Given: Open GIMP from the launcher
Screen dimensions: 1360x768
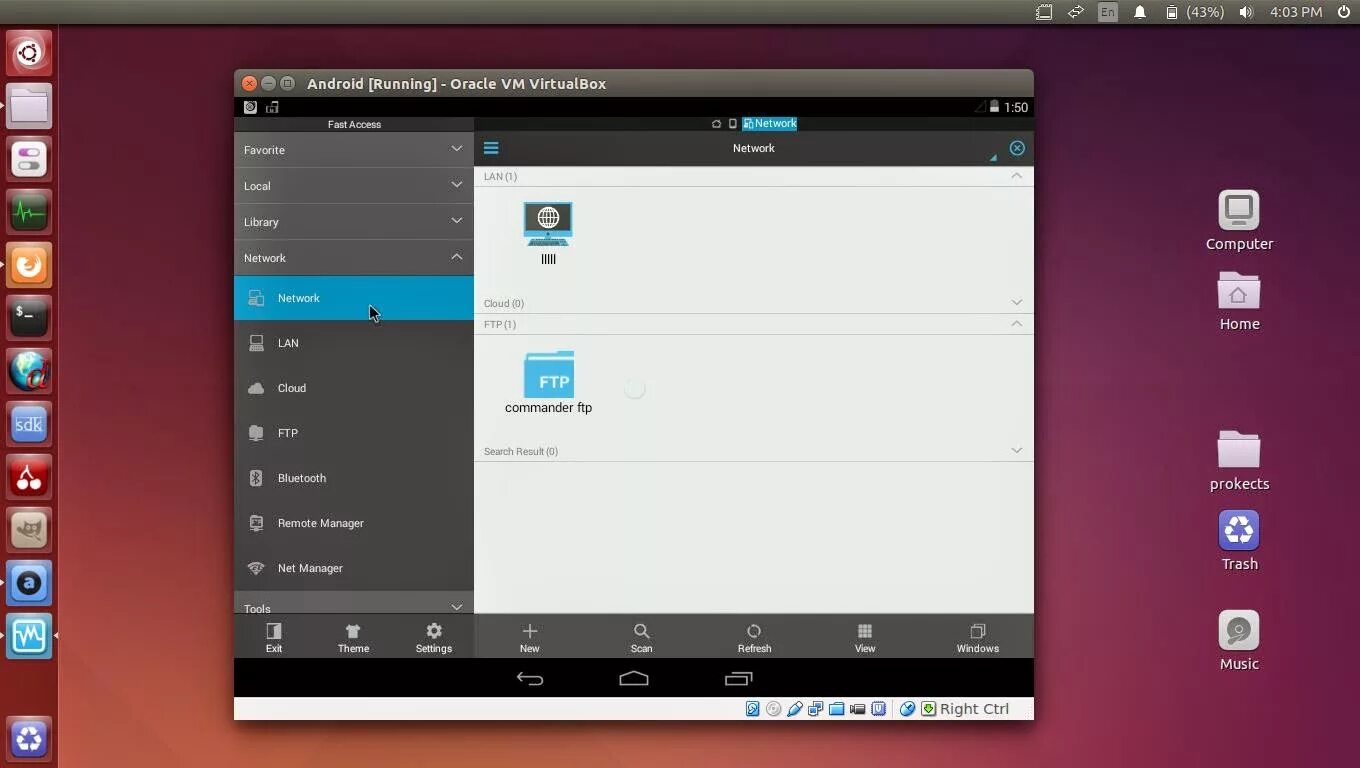Looking at the screenshot, I should (29, 530).
